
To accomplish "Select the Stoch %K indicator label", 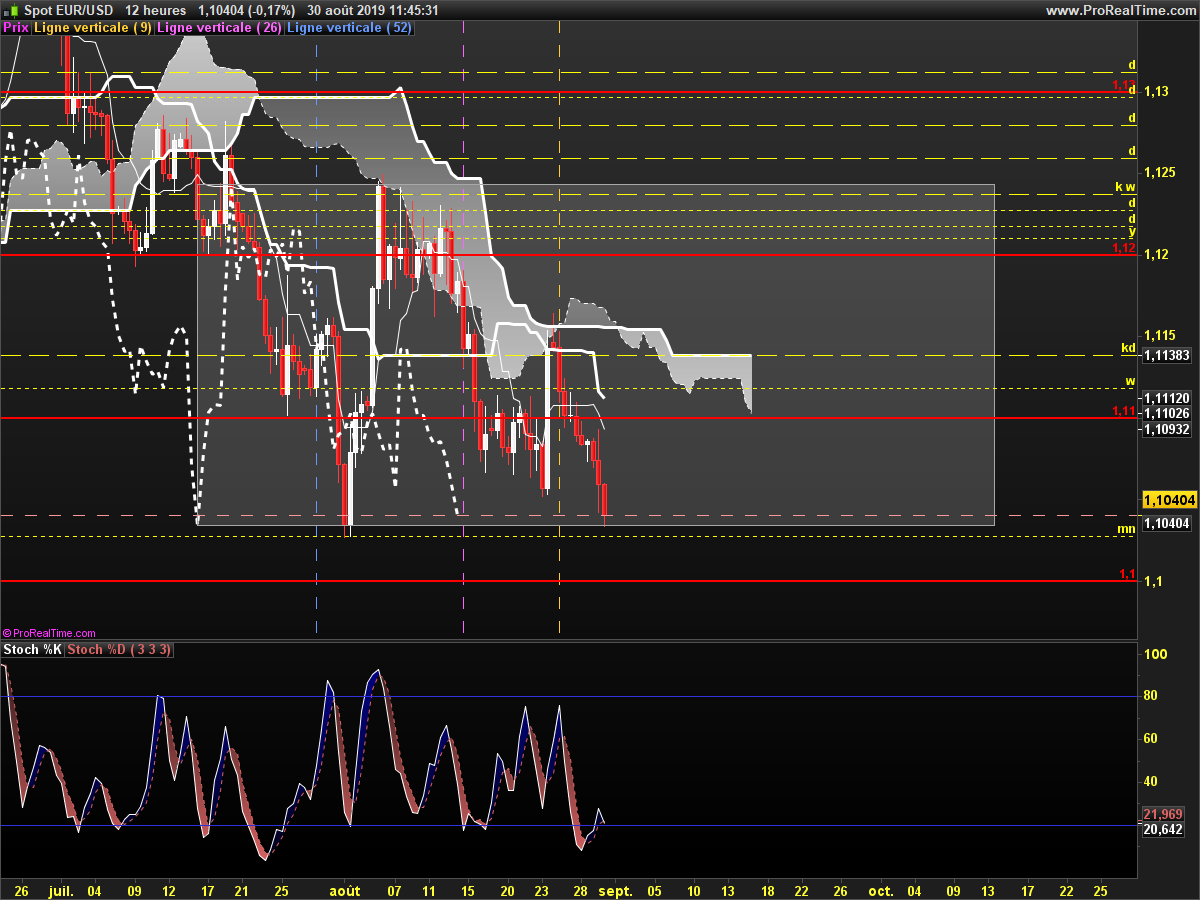I will [33, 650].
